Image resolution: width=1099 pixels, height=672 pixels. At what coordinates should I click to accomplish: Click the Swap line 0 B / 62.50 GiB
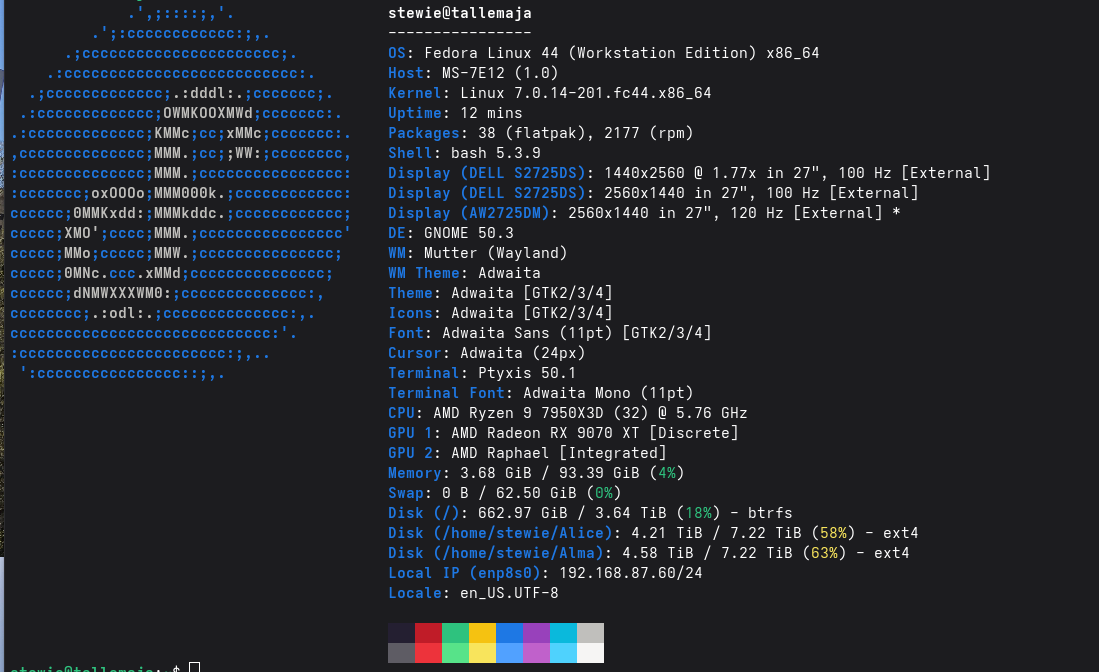click(x=505, y=493)
